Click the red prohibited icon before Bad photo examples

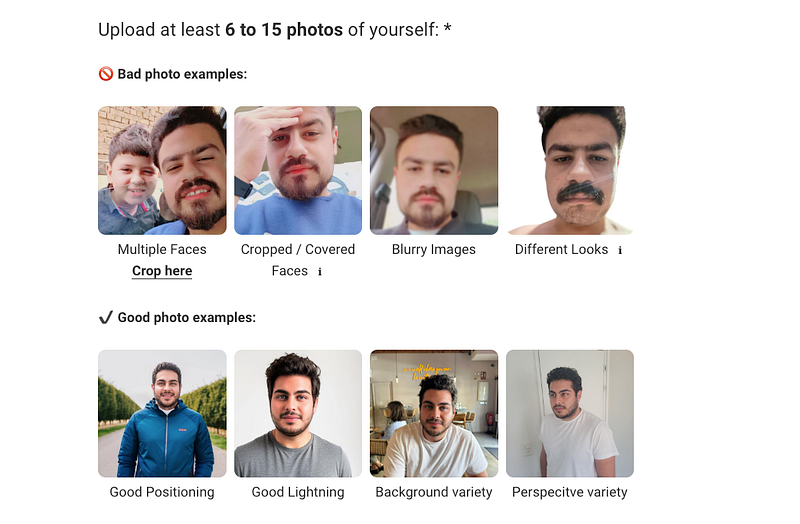click(x=105, y=74)
